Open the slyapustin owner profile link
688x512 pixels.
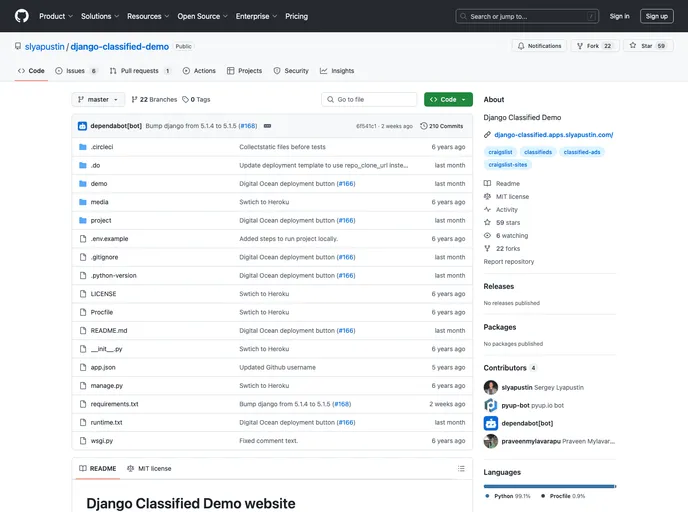[44, 47]
